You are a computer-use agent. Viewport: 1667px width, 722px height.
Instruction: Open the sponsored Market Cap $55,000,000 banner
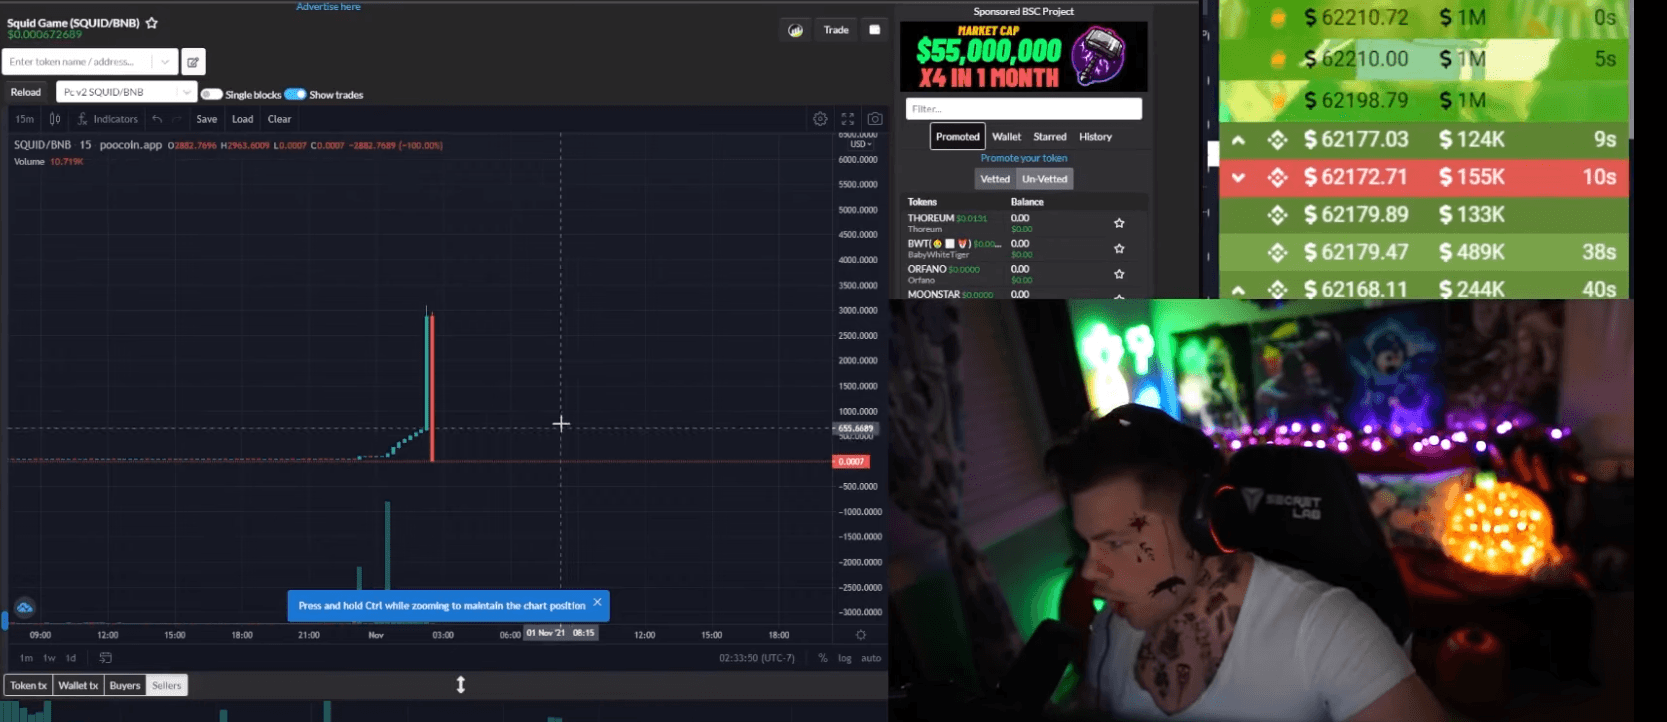point(1024,57)
